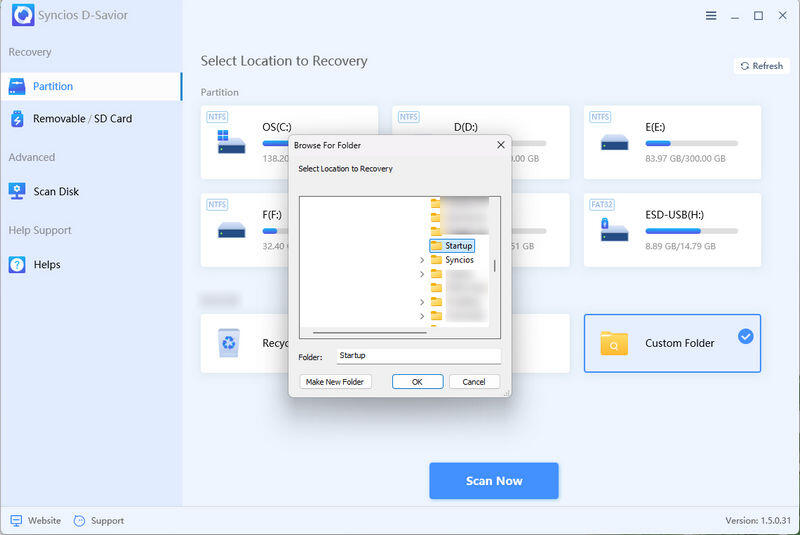Select the Syncios folder in tree
800x535 pixels.
click(459, 260)
